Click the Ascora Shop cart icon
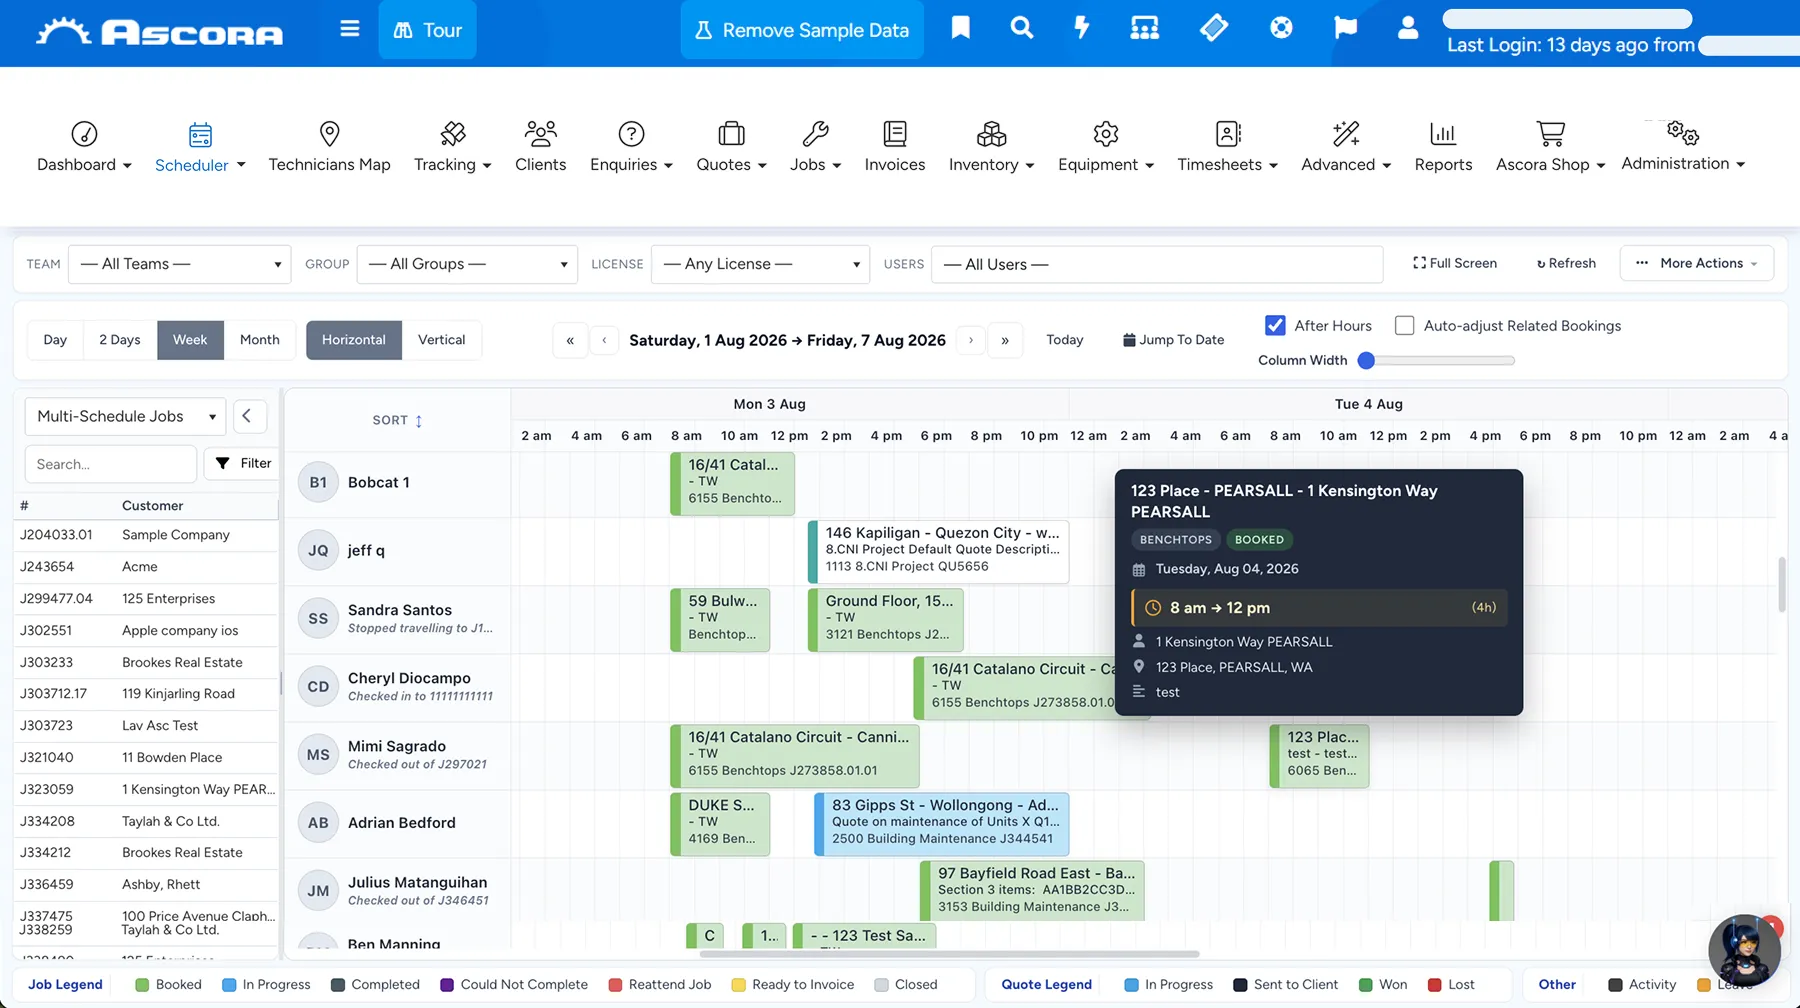 pos(1550,134)
